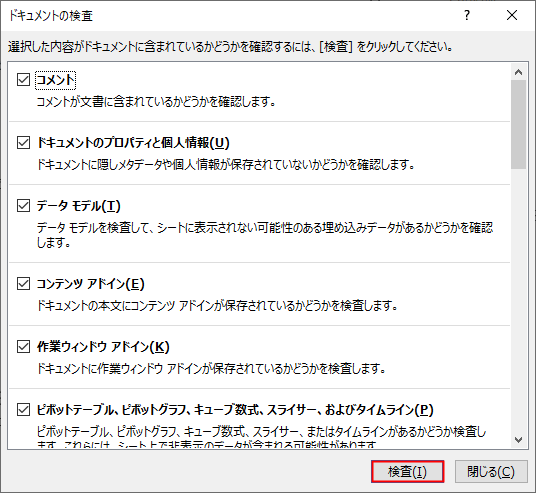Toggle ドキュメントのプロパティと個人情報 checkbox
536x493 pixels.
tap(23, 143)
